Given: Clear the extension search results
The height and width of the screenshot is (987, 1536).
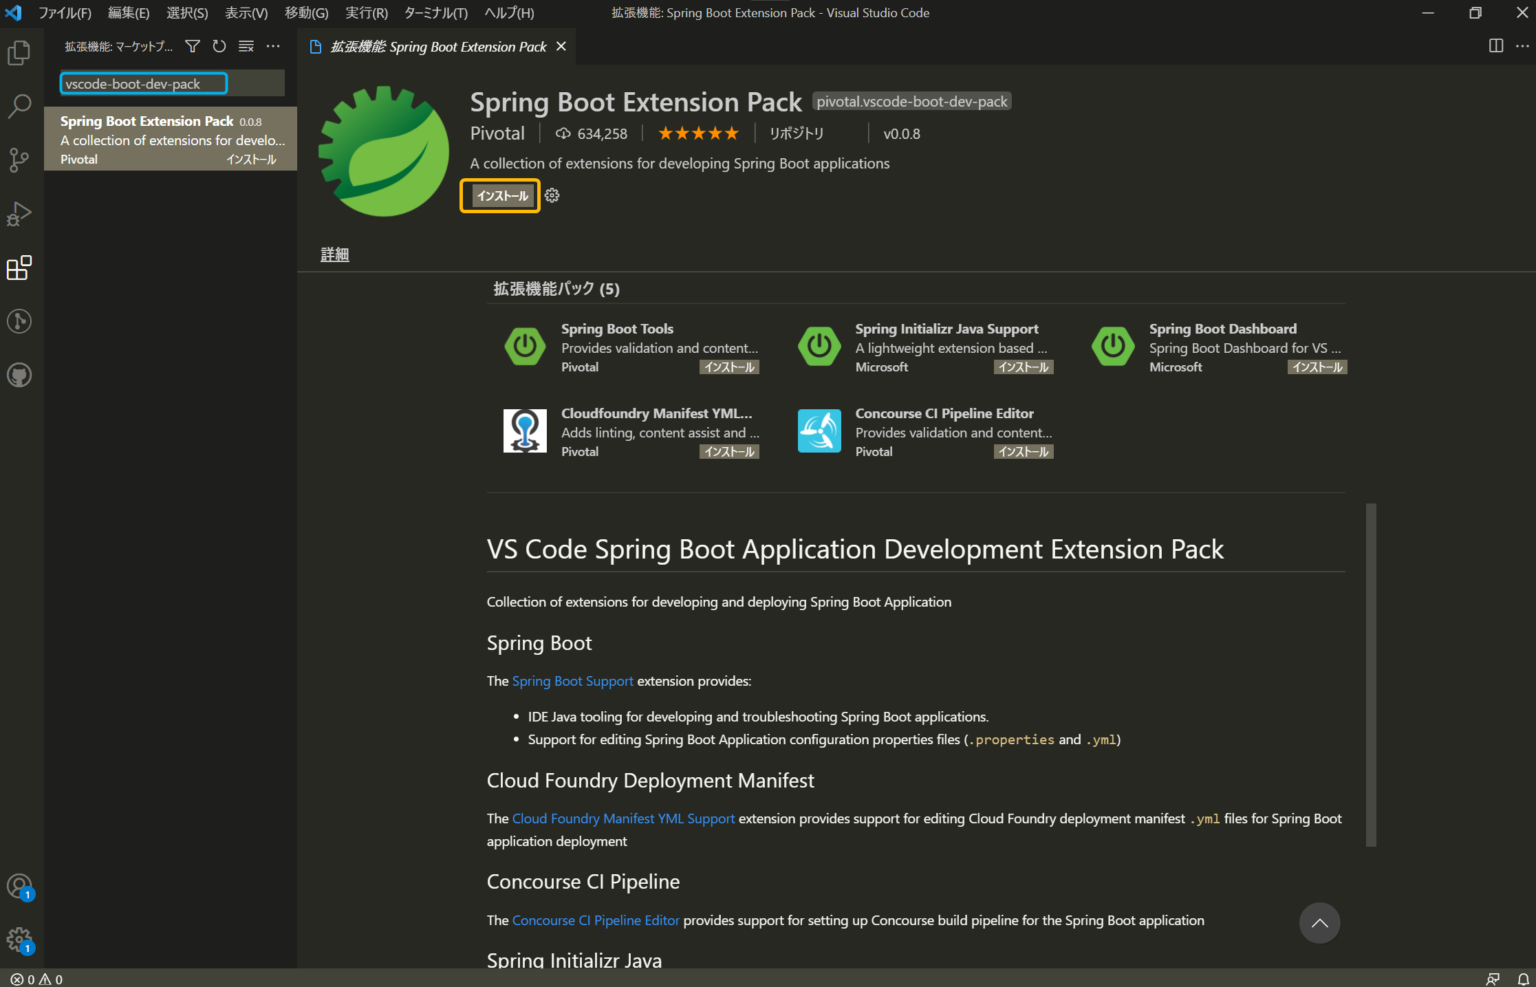Looking at the screenshot, I should tap(246, 45).
